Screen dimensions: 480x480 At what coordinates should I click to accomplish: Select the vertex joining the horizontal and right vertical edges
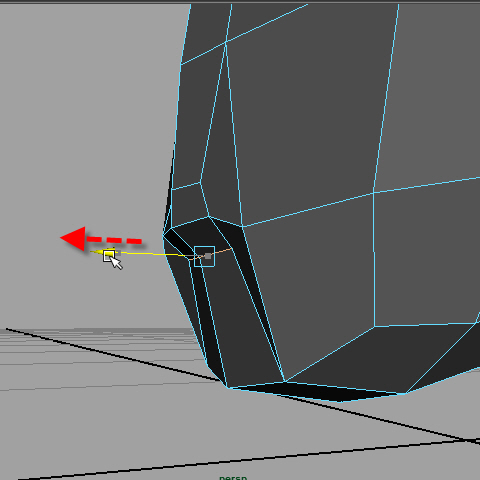(374, 193)
